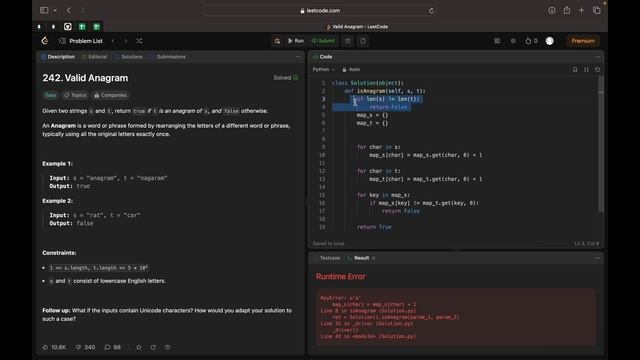Reload the page in Safari
640x360 pixels.
pos(431,11)
